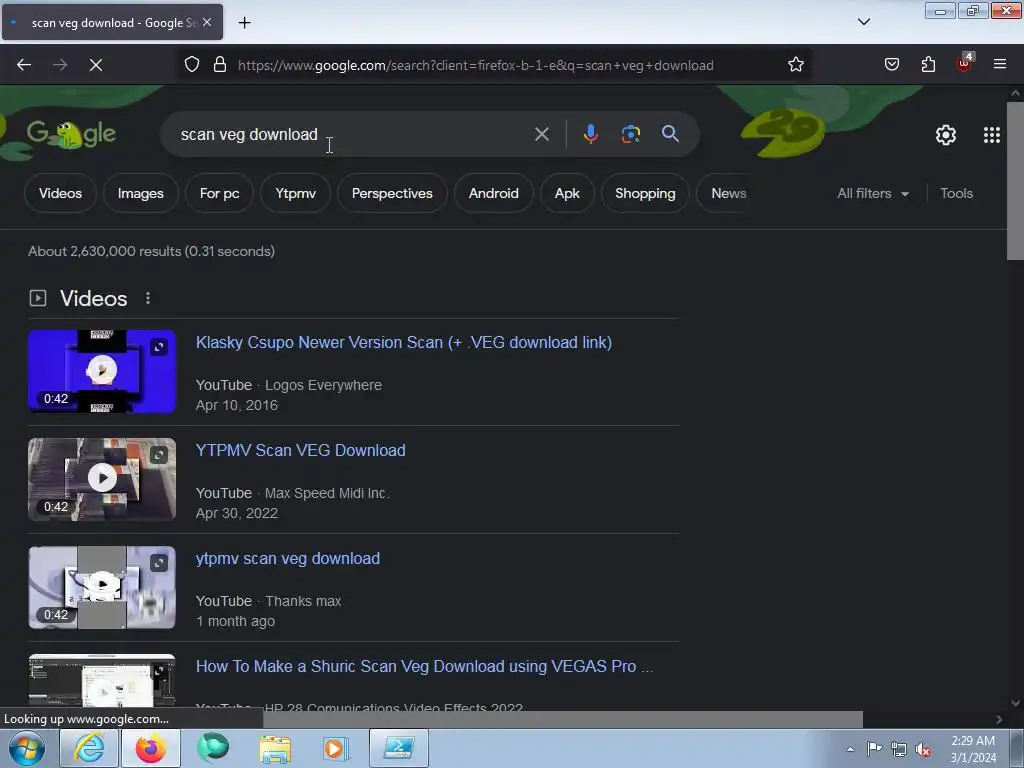This screenshot has width=1024, height=768.
Task: Apply the Apk filter chip
Action: click(x=567, y=193)
